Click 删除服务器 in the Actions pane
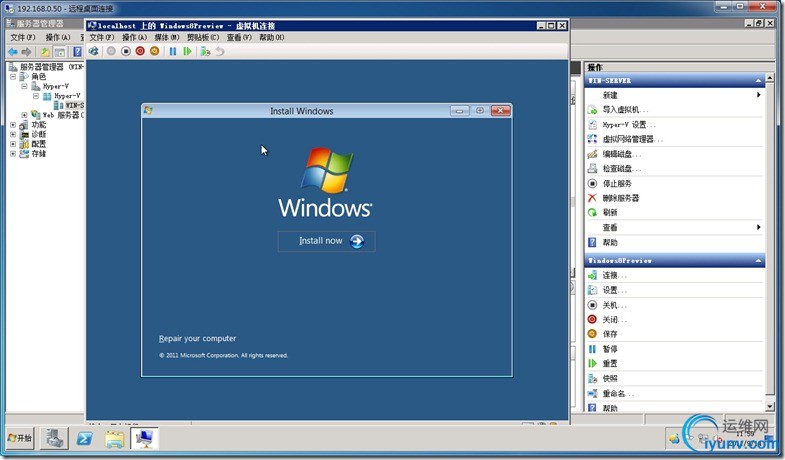Image resolution: width=785 pixels, height=460 pixels. (620, 198)
